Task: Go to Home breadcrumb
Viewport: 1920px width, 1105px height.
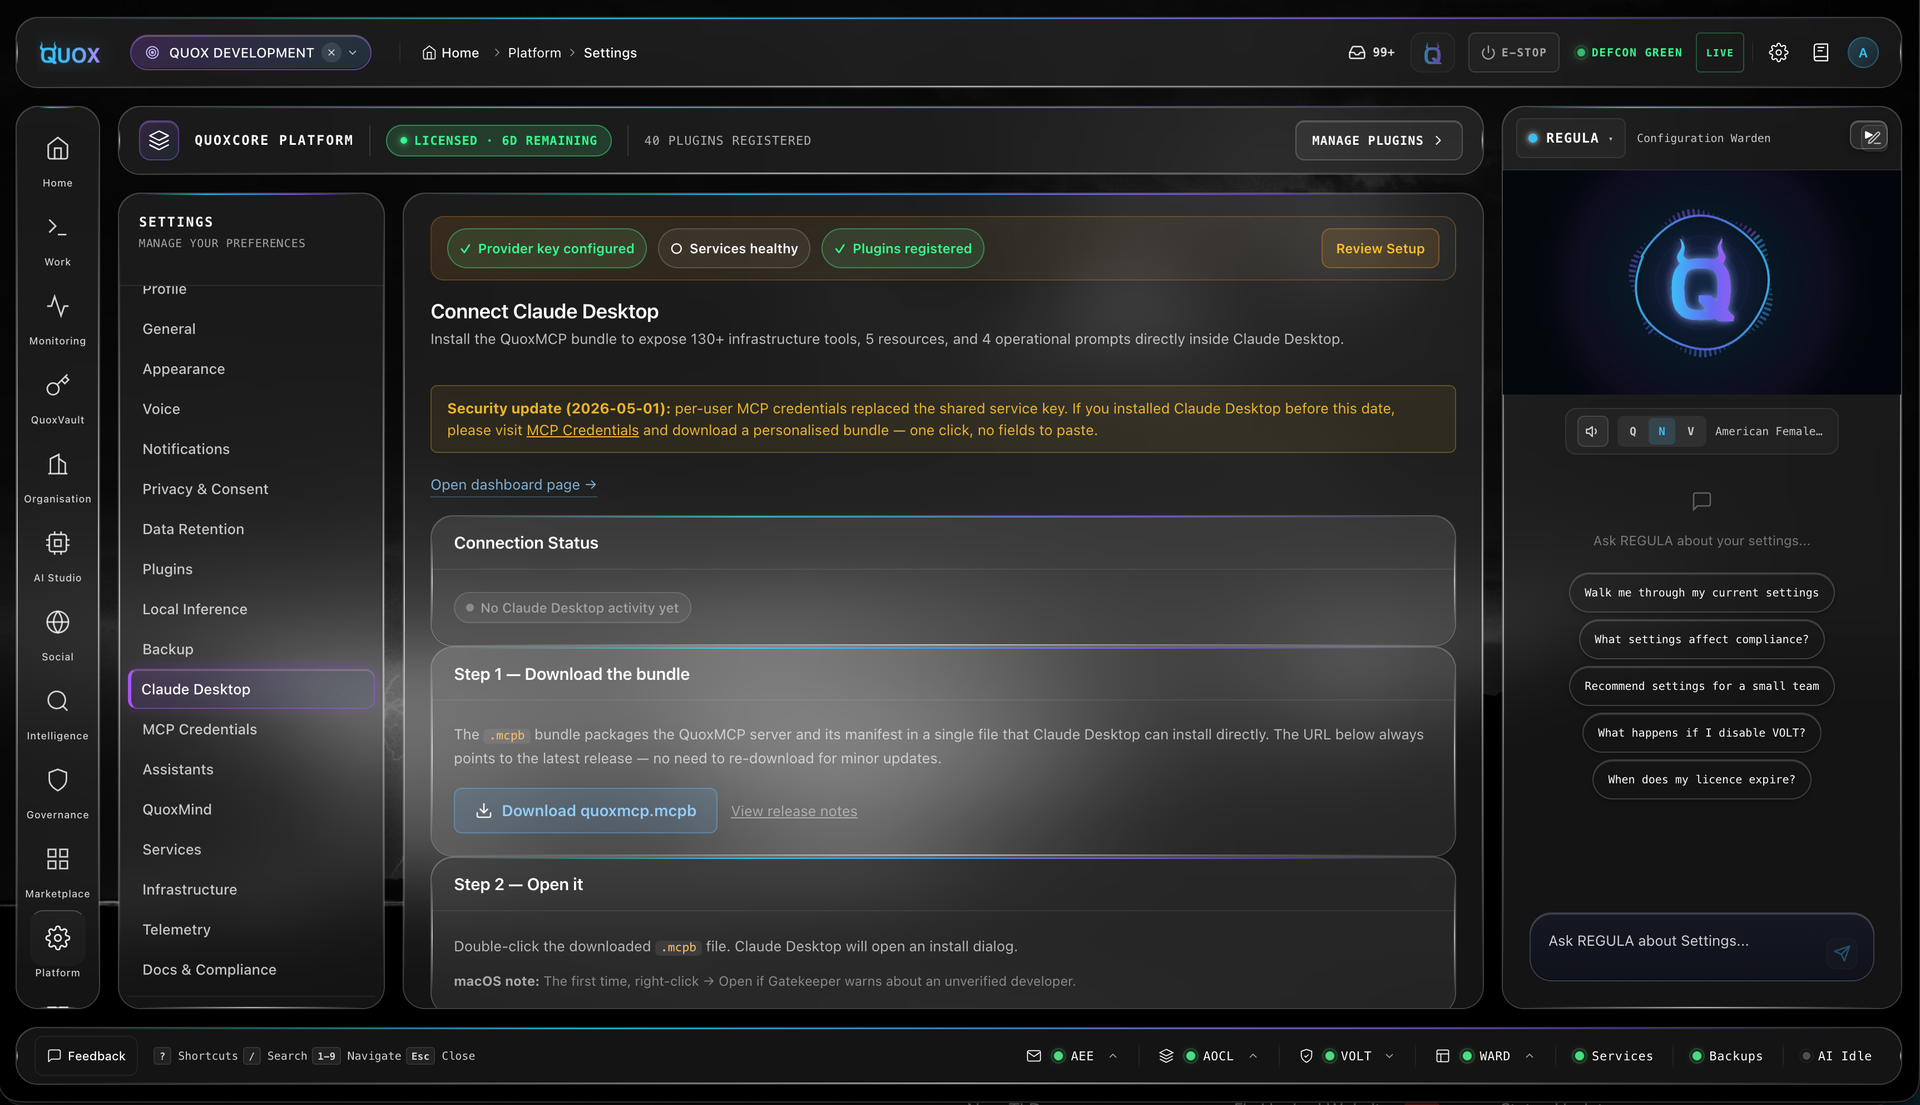Action: point(450,53)
